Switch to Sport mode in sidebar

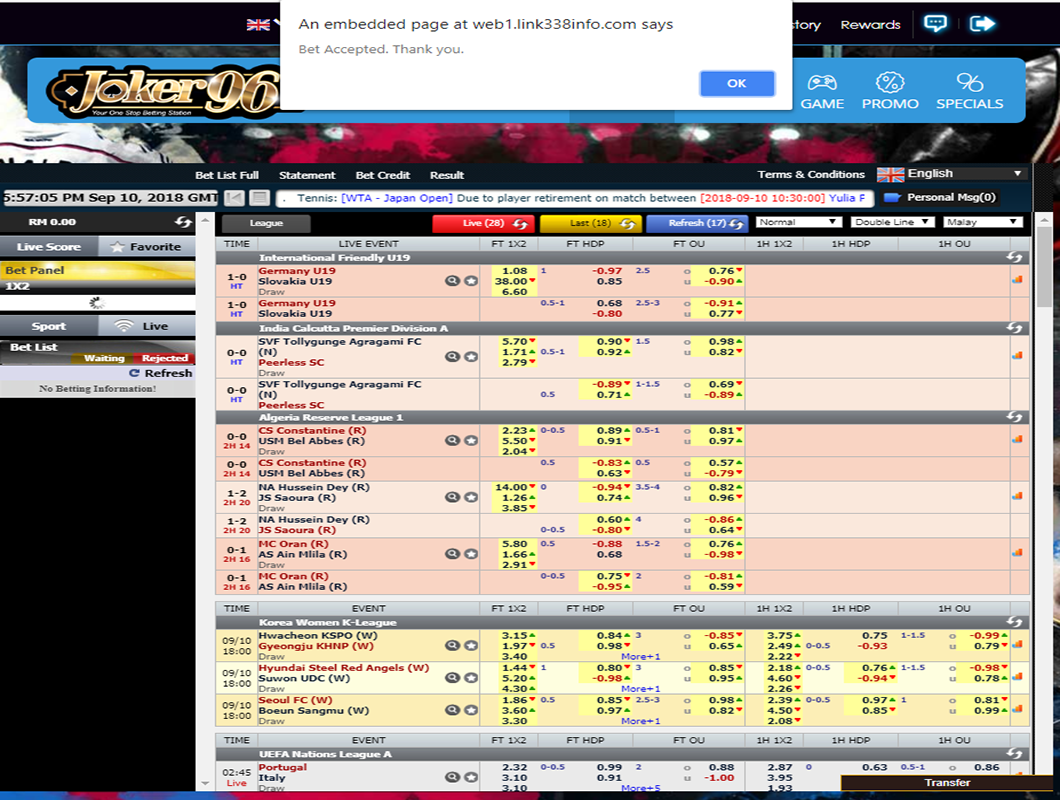(x=48, y=326)
